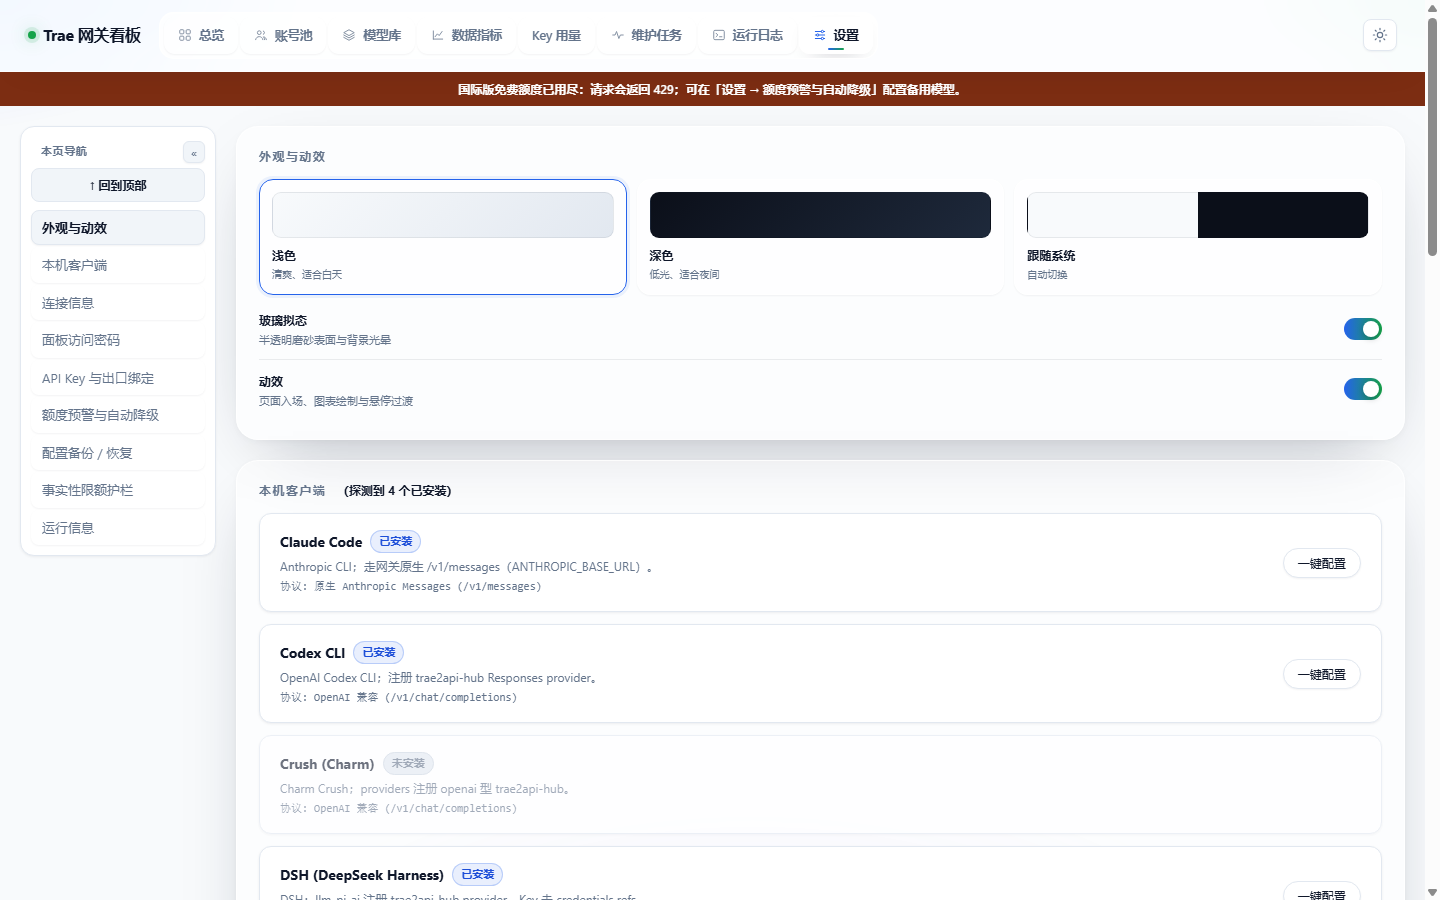Go to the 数据指标 tab

pos(467,35)
